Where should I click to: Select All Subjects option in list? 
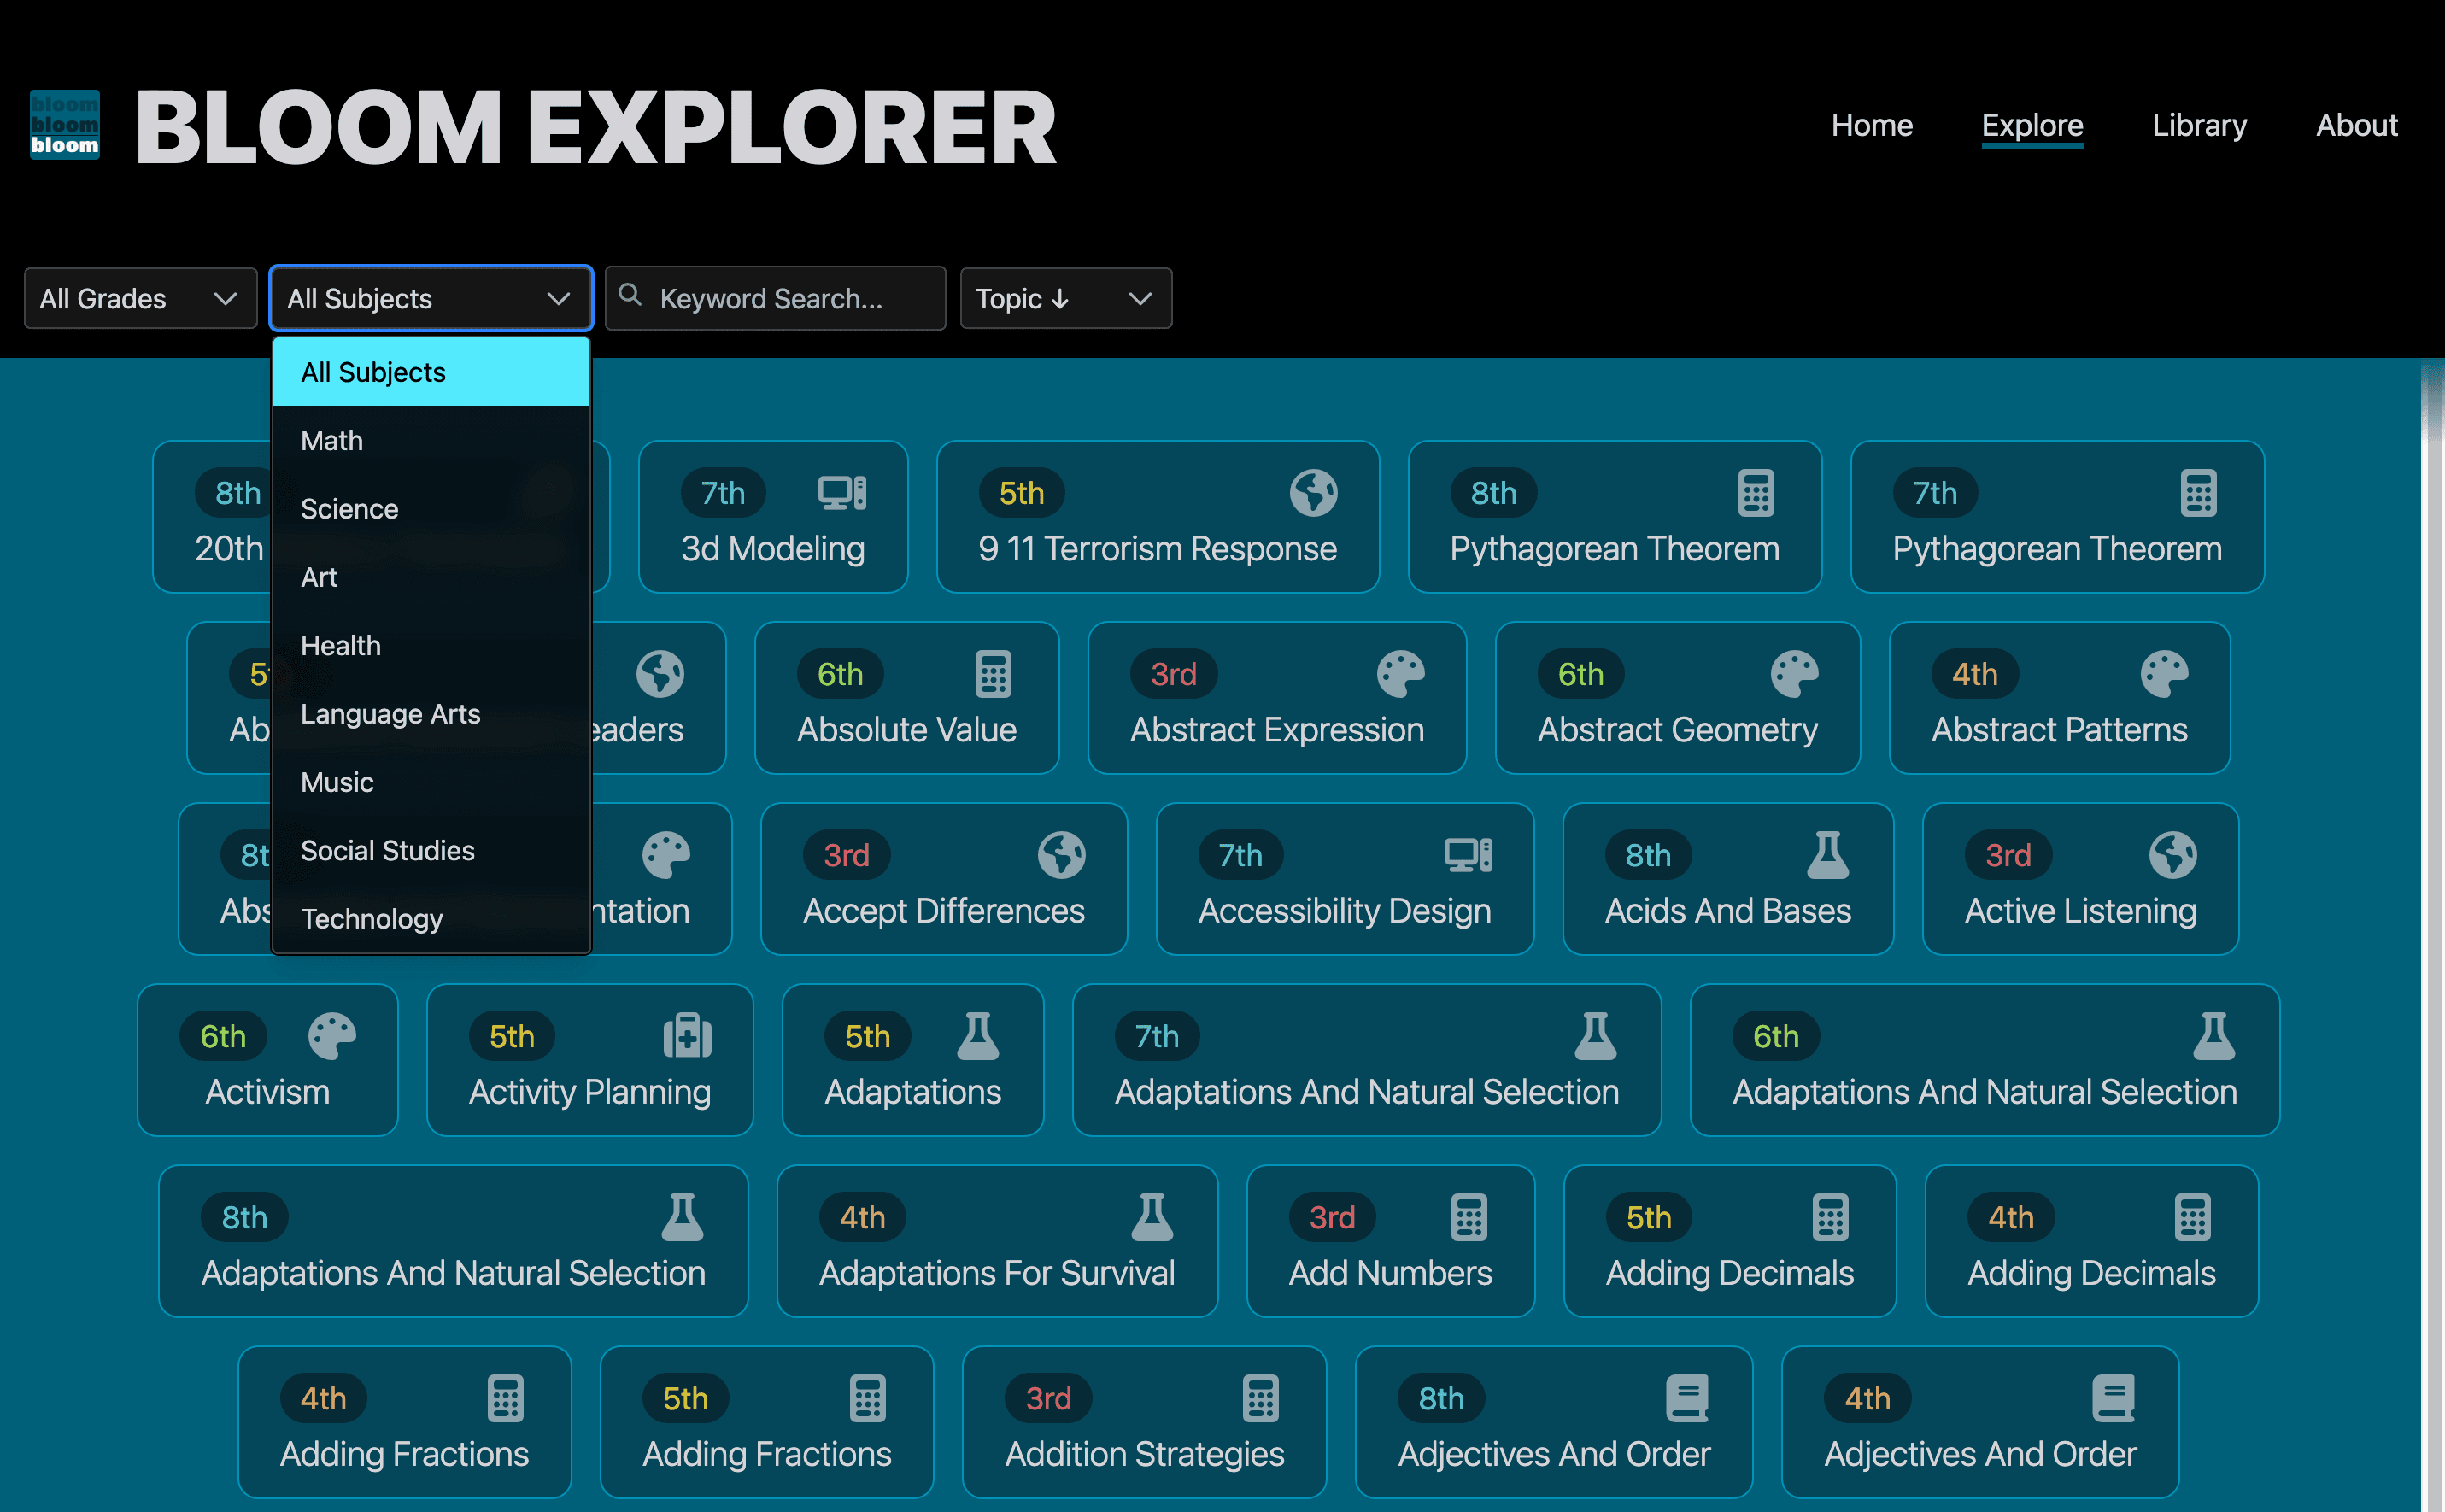[x=431, y=372]
